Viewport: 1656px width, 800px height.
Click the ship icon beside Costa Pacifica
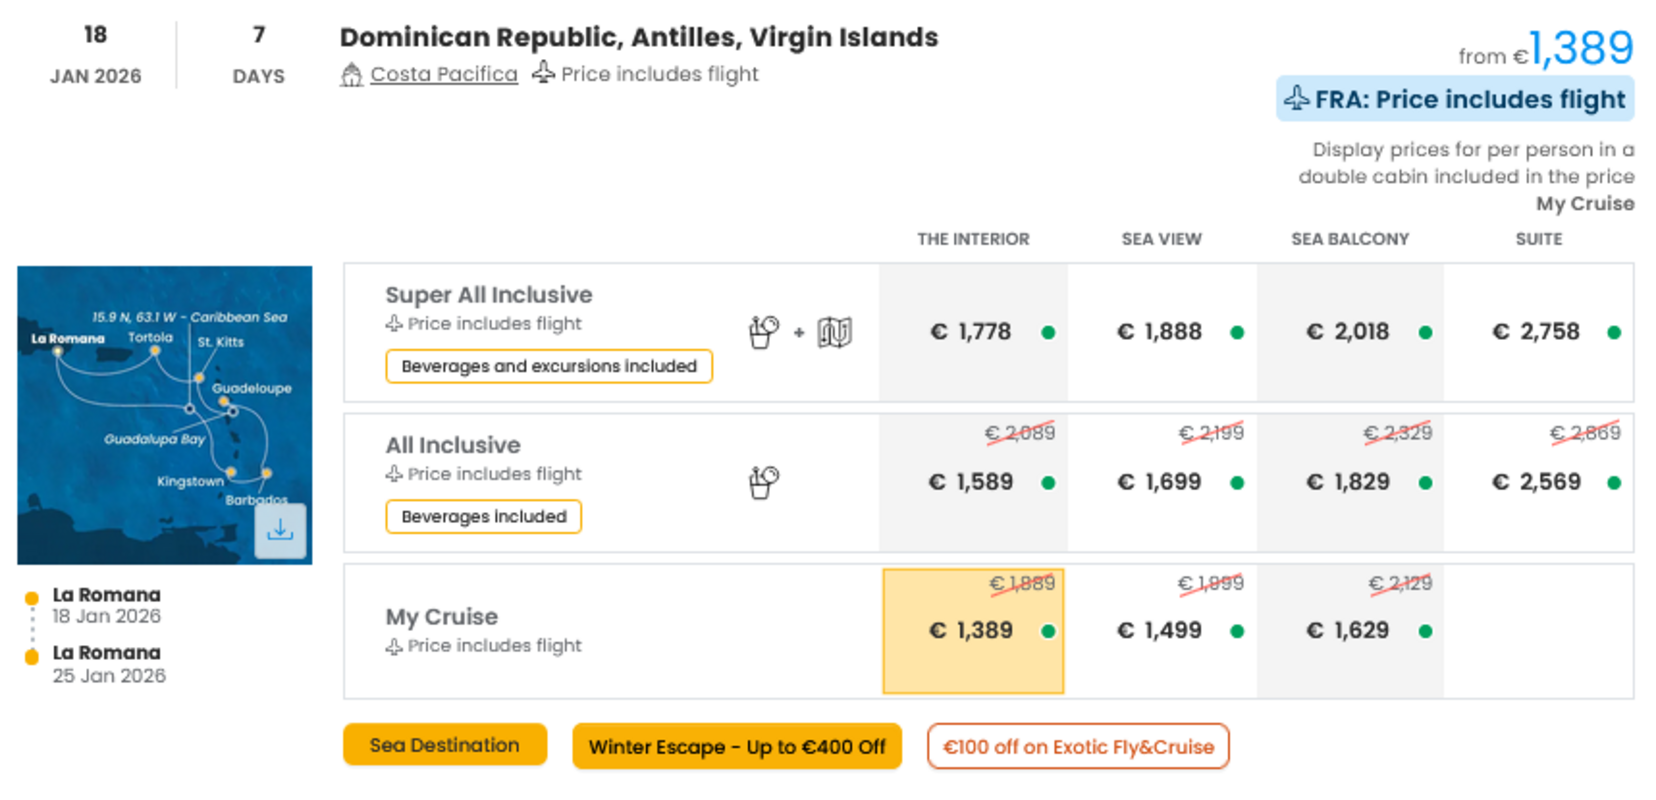click(351, 74)
